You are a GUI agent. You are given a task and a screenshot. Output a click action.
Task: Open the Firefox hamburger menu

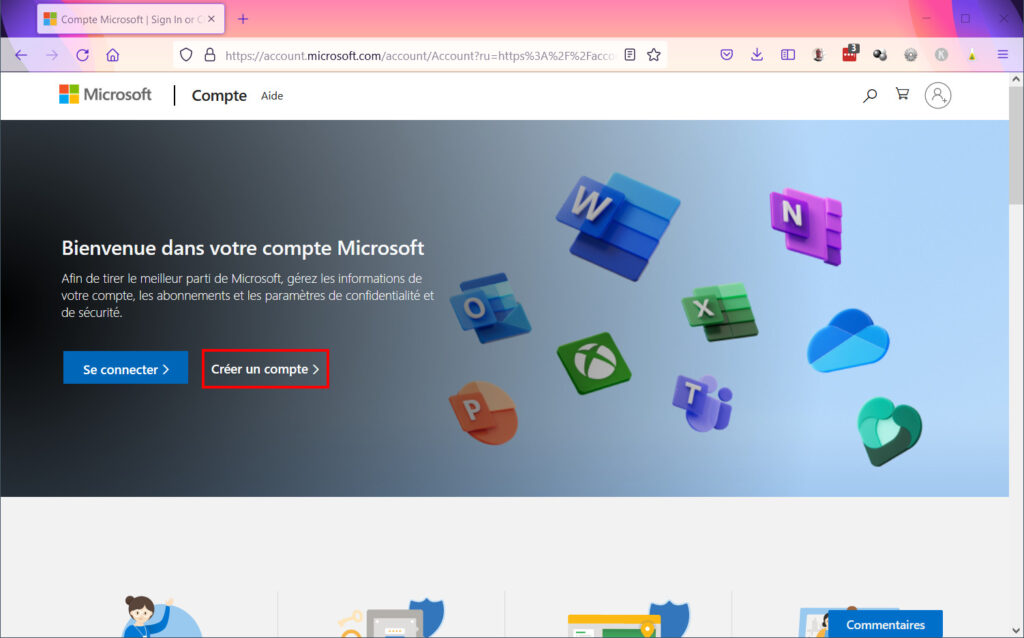(x=1003, y=56)
